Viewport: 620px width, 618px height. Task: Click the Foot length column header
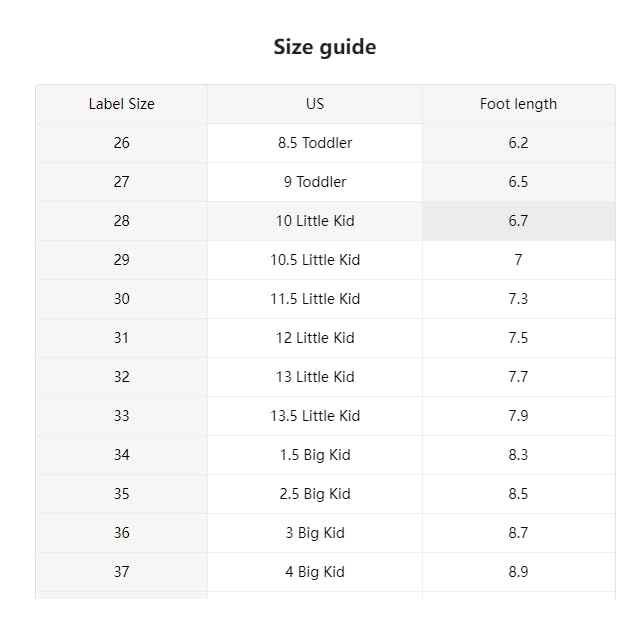518,104
